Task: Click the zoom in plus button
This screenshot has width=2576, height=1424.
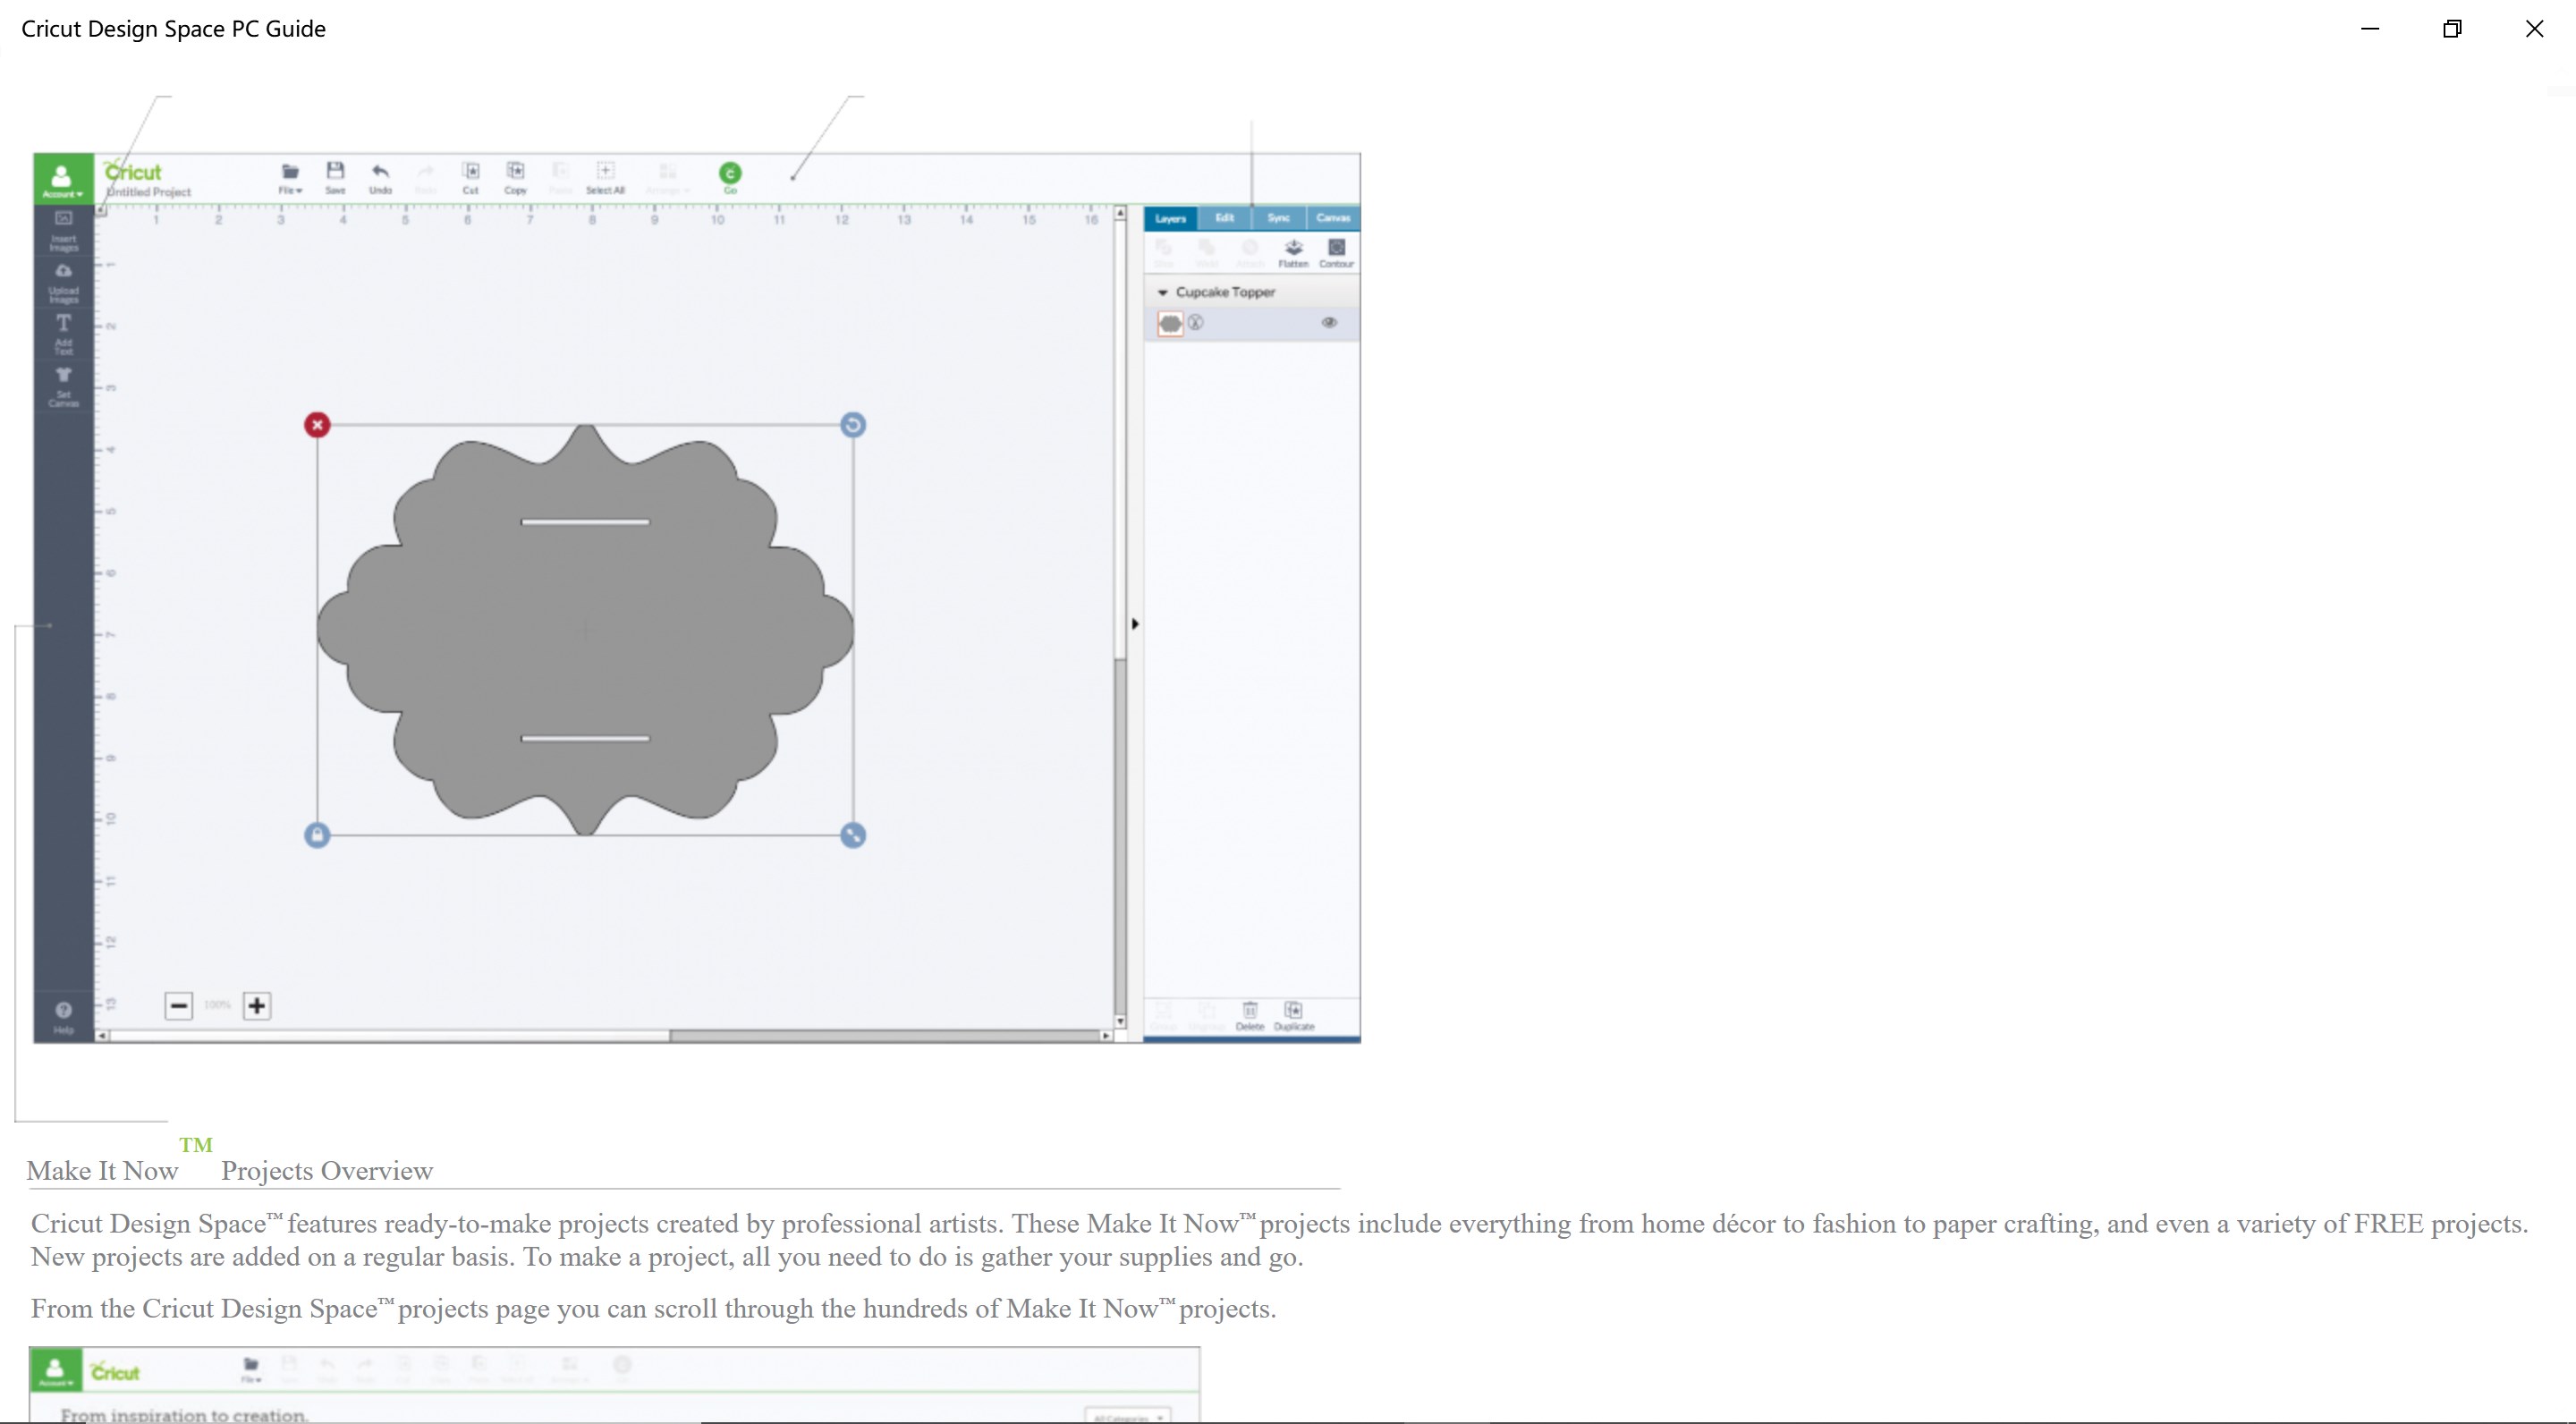Action: 257,1006
